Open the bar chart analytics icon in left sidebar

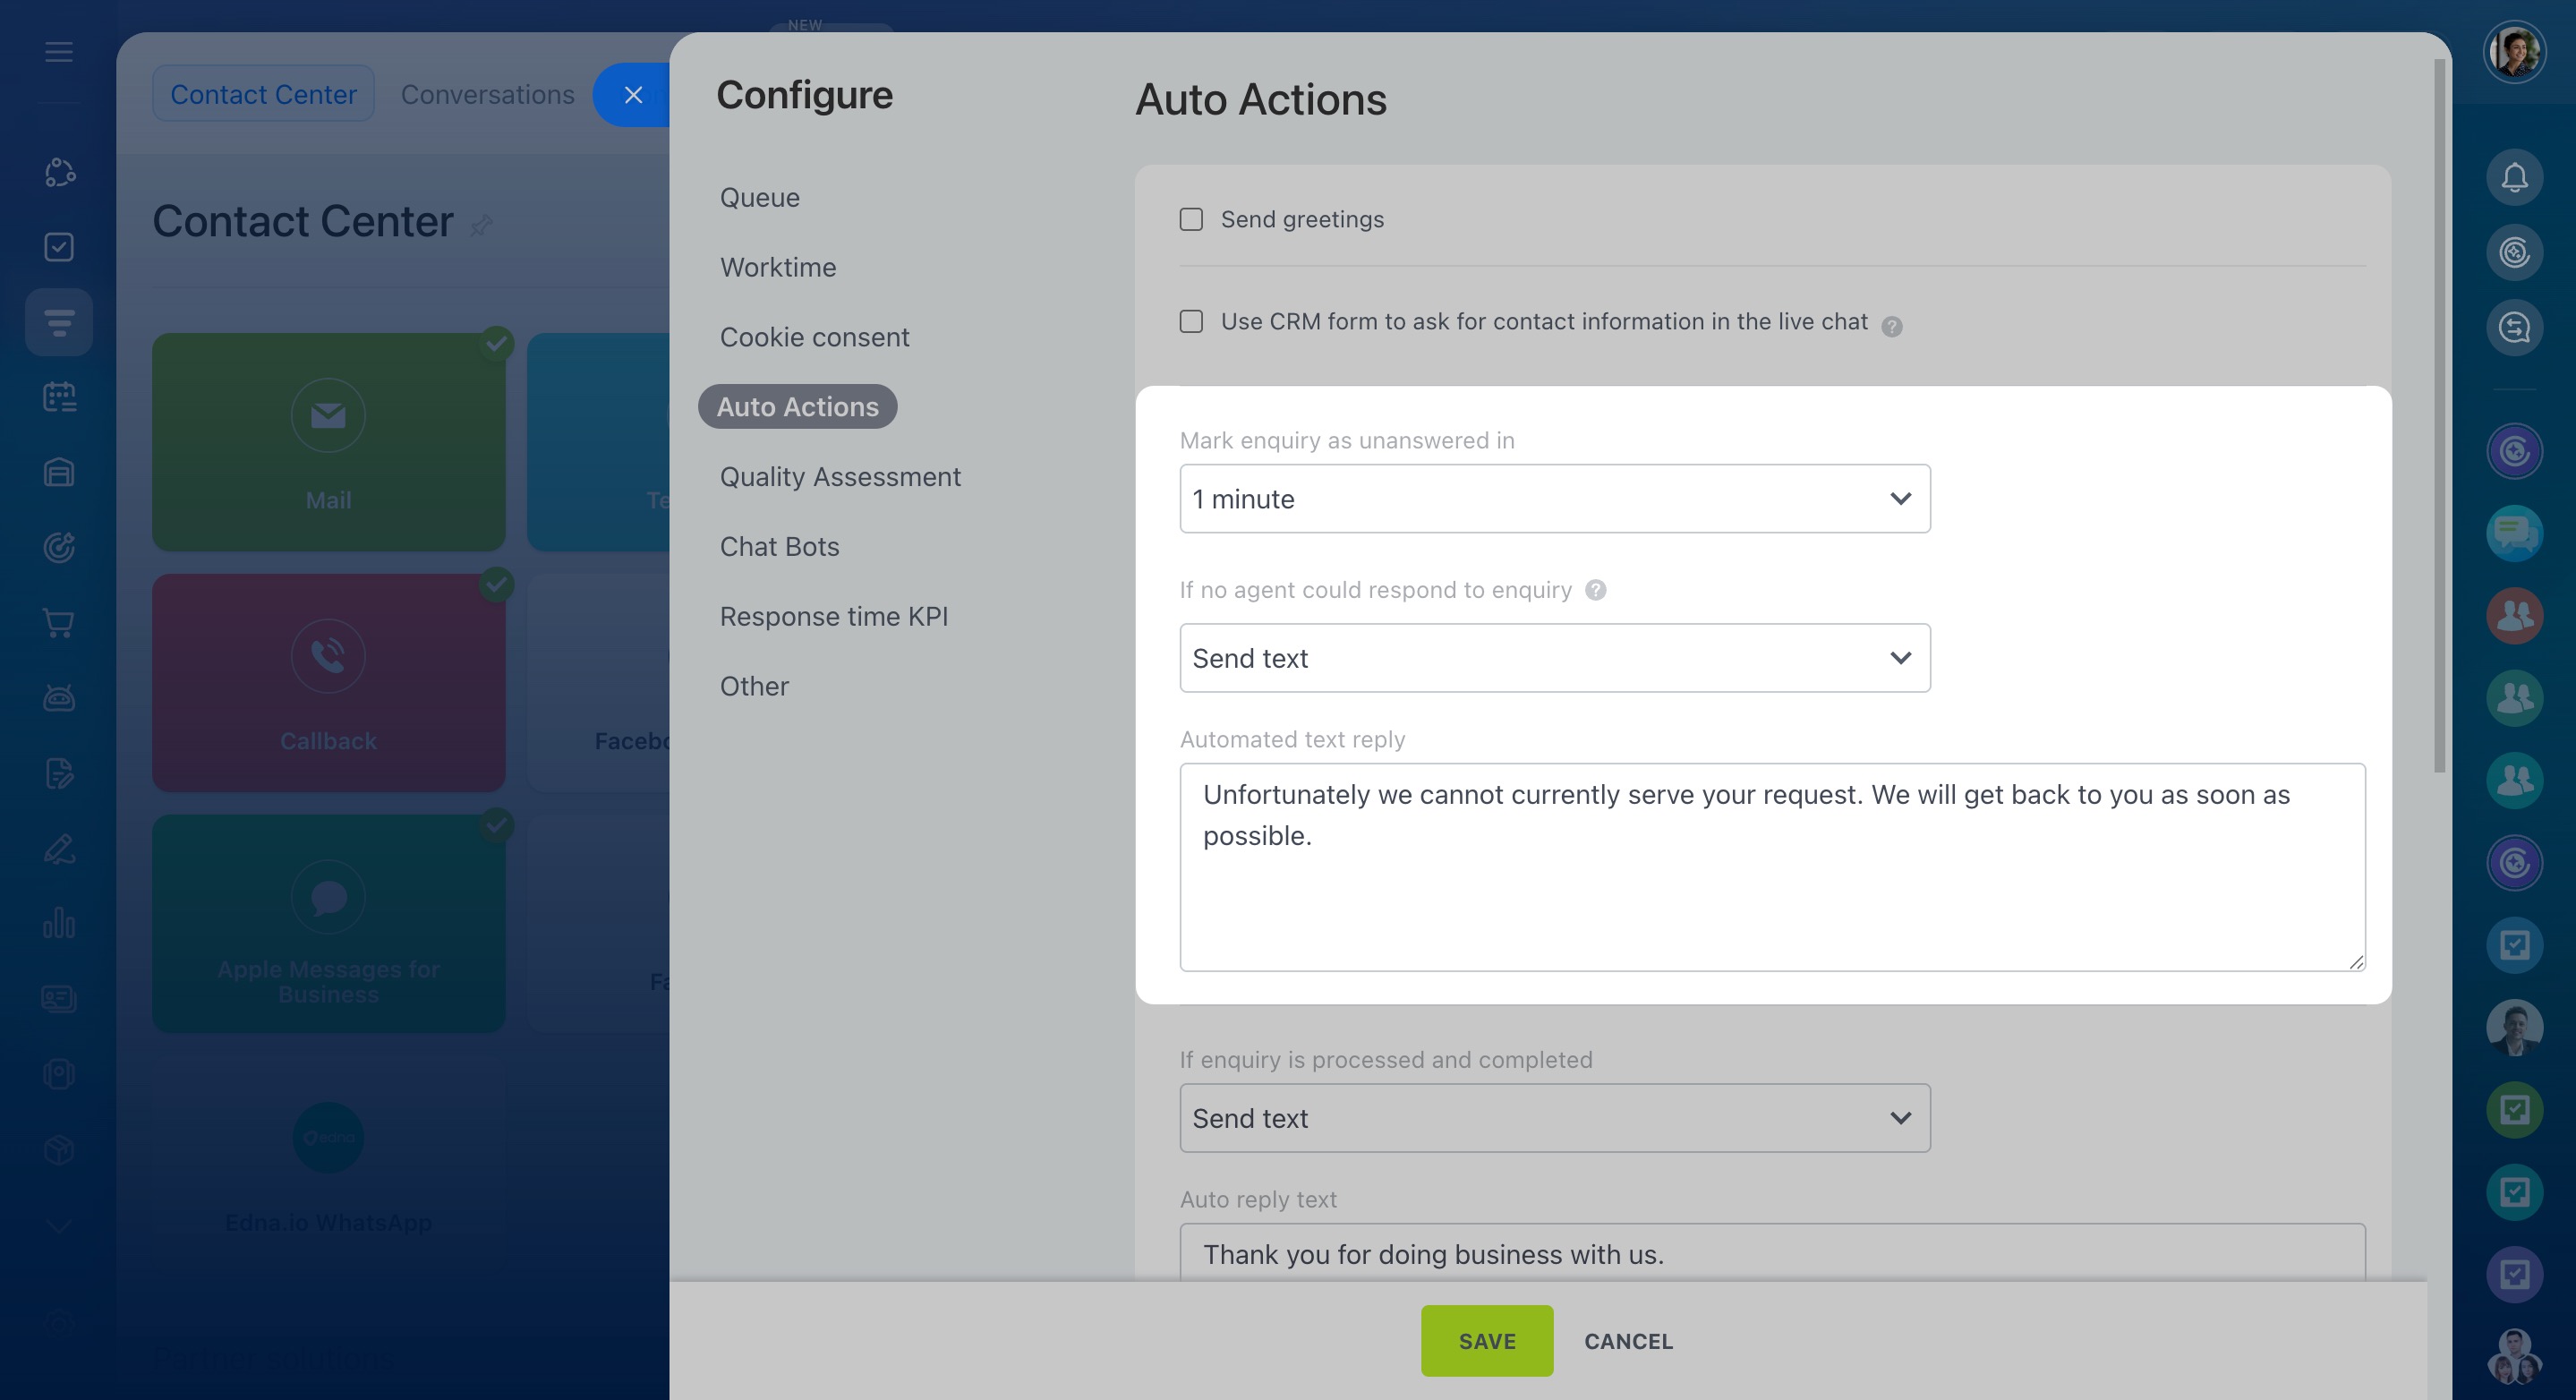[59, 923]
